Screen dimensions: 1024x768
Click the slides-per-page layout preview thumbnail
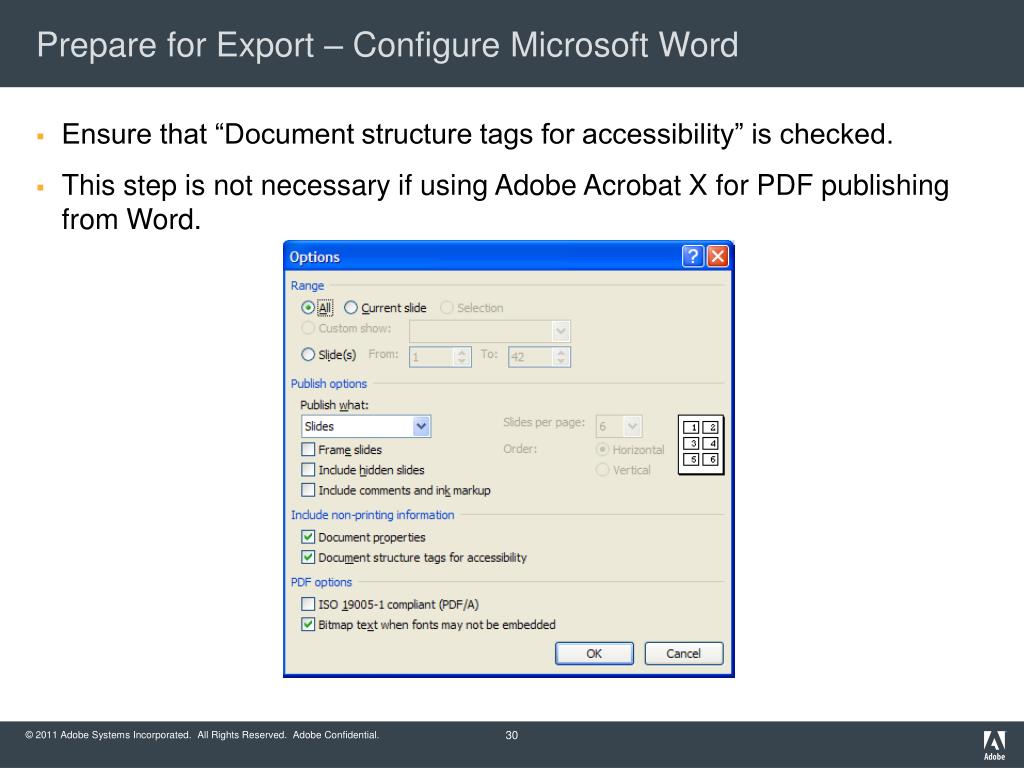click(x=701, y=444)
